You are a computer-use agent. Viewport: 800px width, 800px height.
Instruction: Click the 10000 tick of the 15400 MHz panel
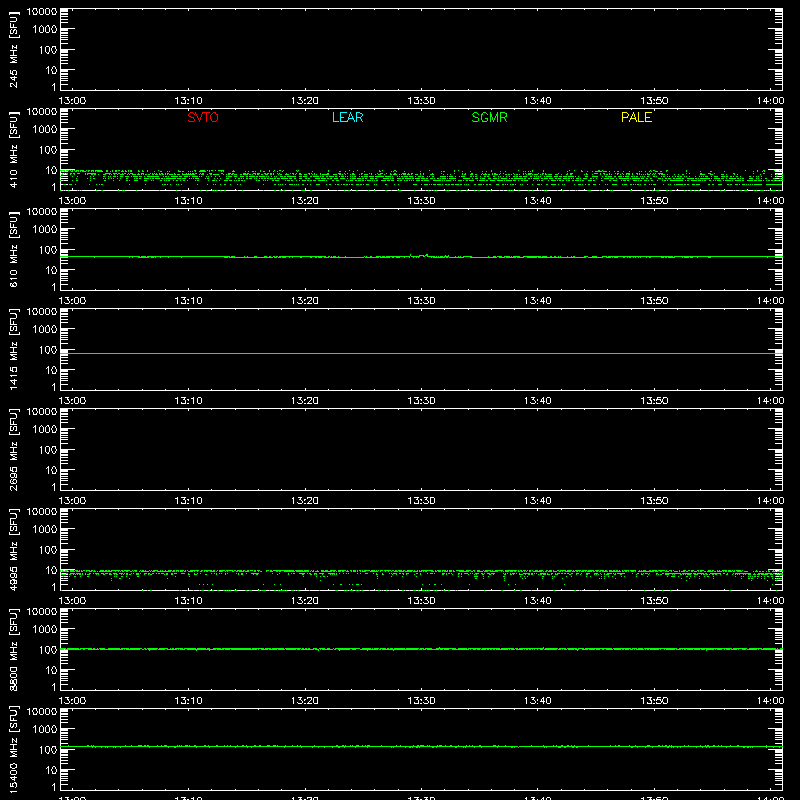pyautogui.click(x=42, y=712)
